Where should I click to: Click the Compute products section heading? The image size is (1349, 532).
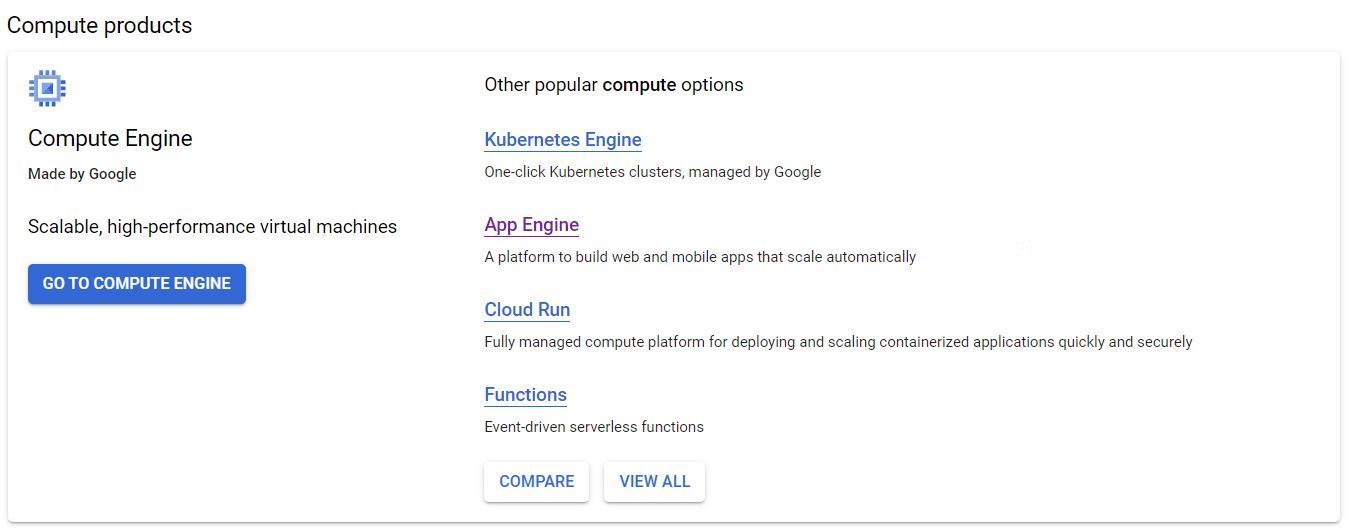pyautogui.click(x=99, y=26)
